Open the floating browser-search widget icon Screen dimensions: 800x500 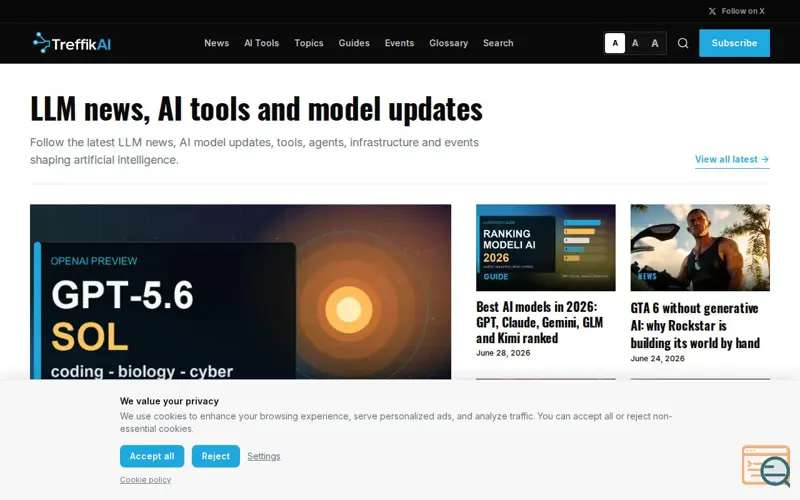click(766, 466)
